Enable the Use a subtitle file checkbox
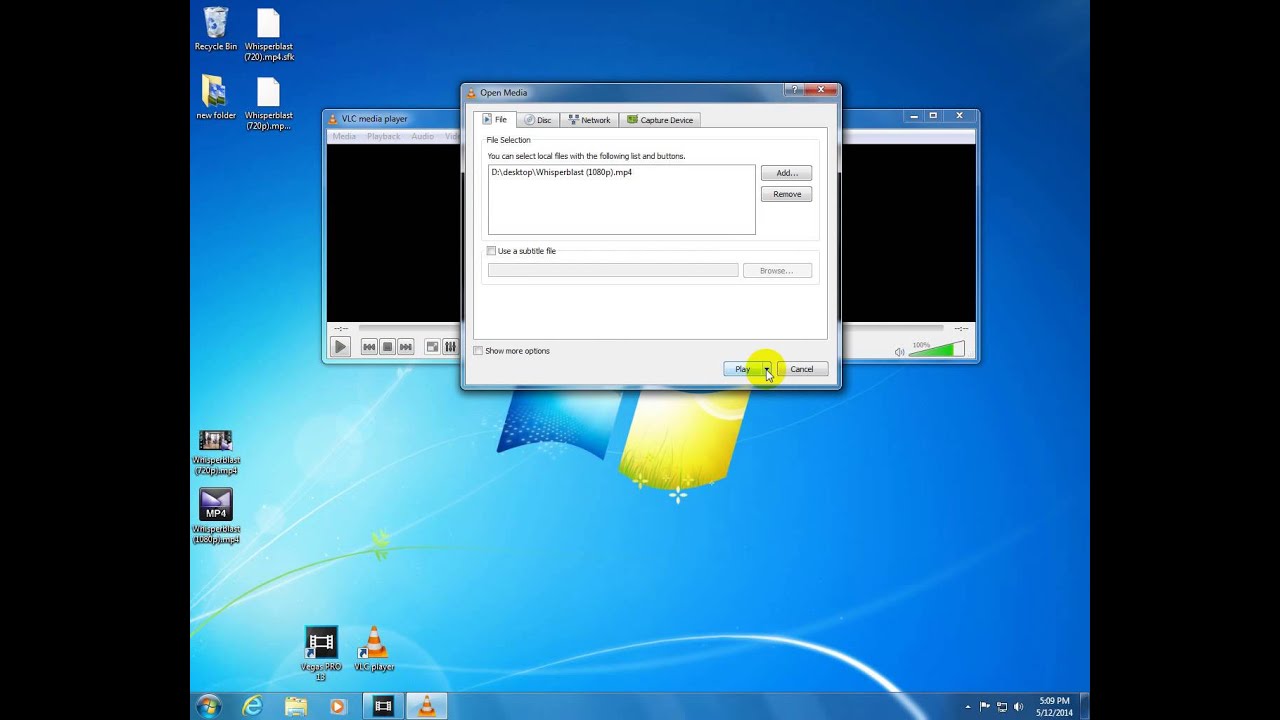This screenshot has width=1280, height=720. 491,251
